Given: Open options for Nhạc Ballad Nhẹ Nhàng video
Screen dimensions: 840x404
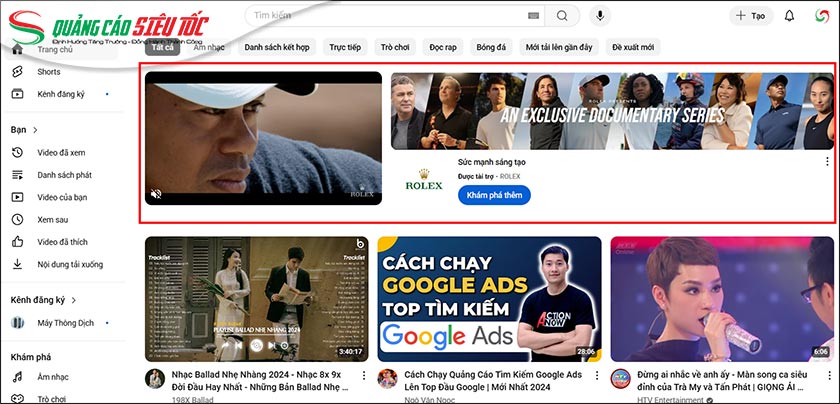Looking at the screenshot, I should coord(364,375).
